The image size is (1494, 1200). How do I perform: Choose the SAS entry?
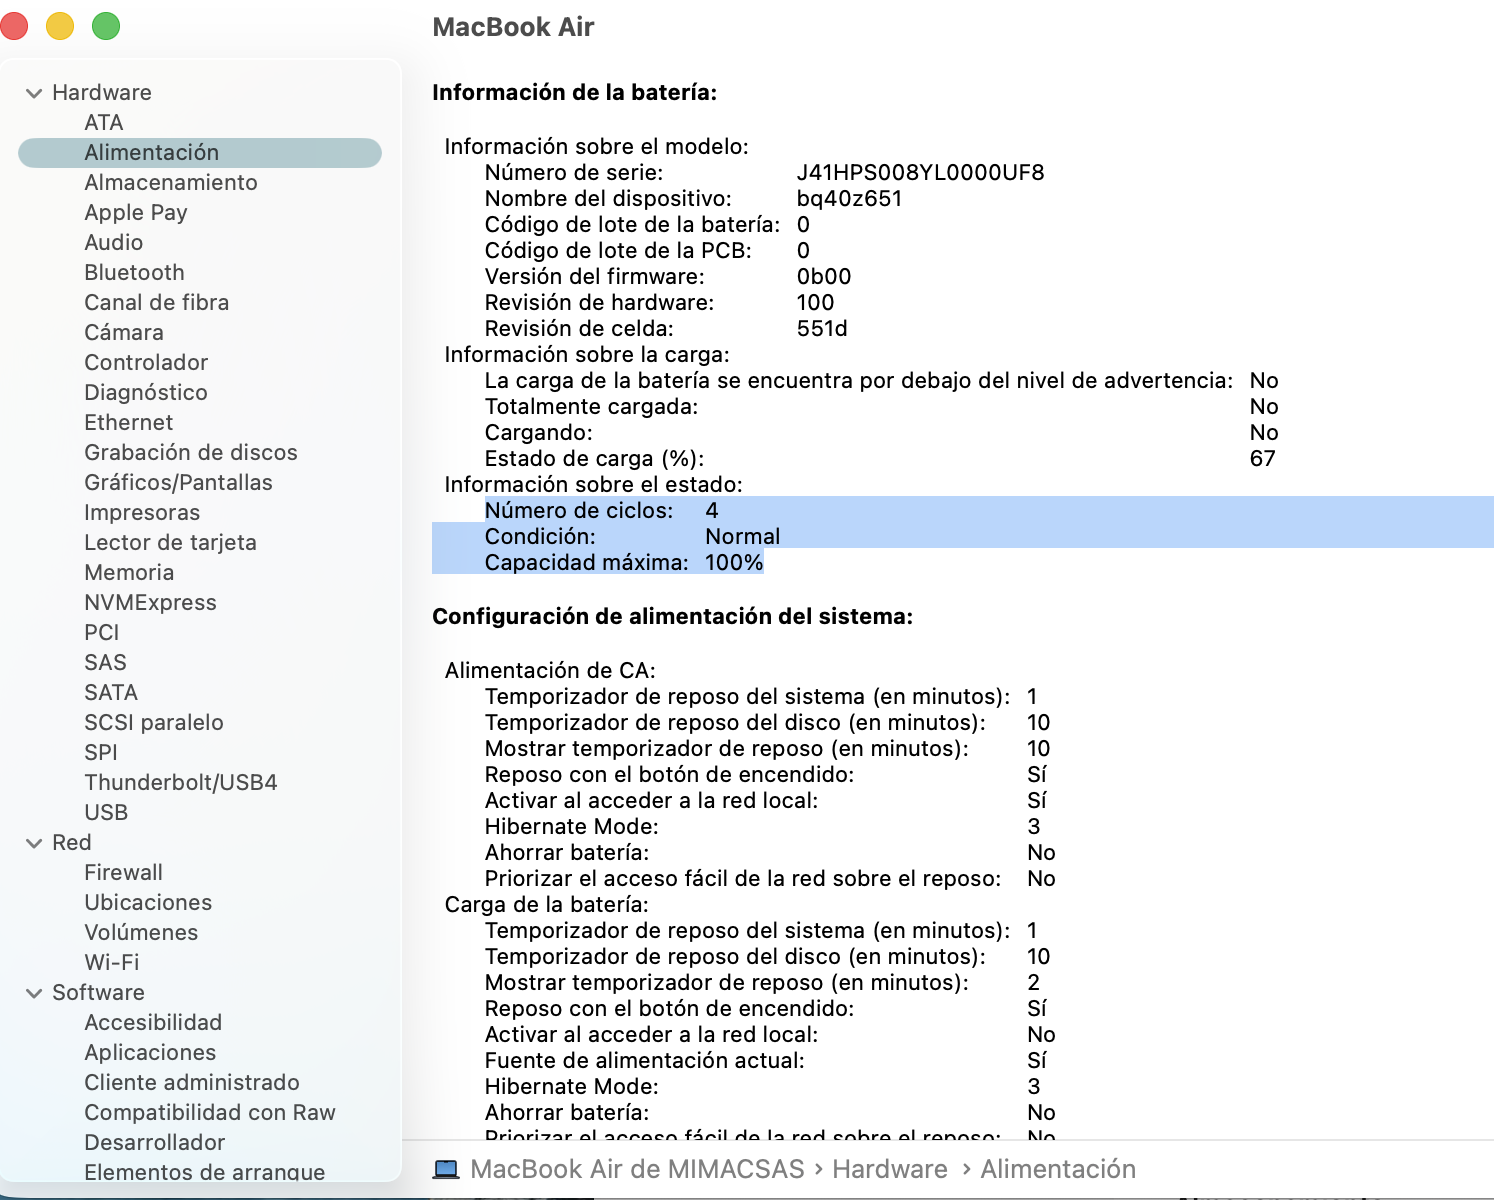[x=105, y=662]
